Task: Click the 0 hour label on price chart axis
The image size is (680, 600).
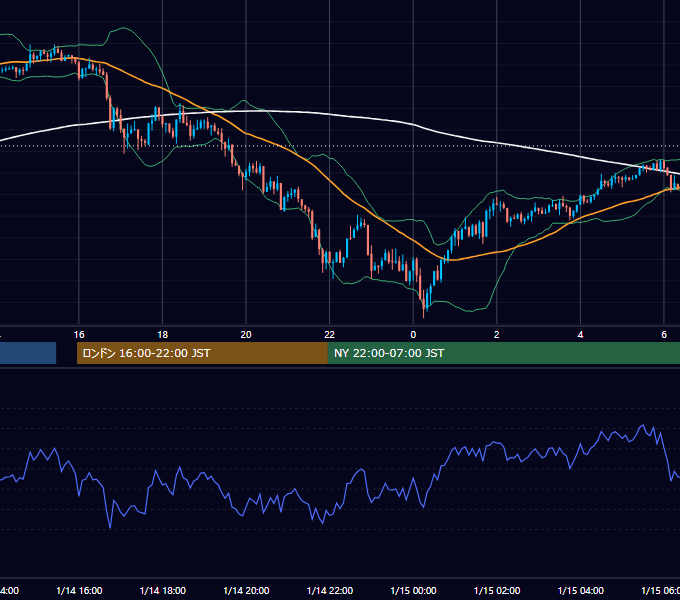Action: (x=413, y=335)
